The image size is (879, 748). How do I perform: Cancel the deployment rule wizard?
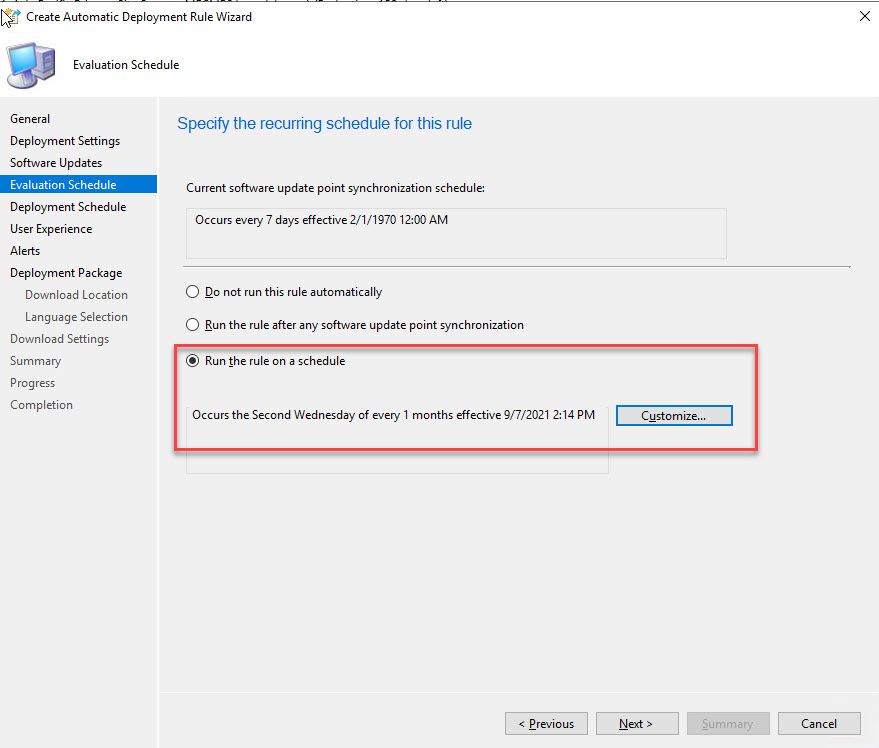[818, 724]
